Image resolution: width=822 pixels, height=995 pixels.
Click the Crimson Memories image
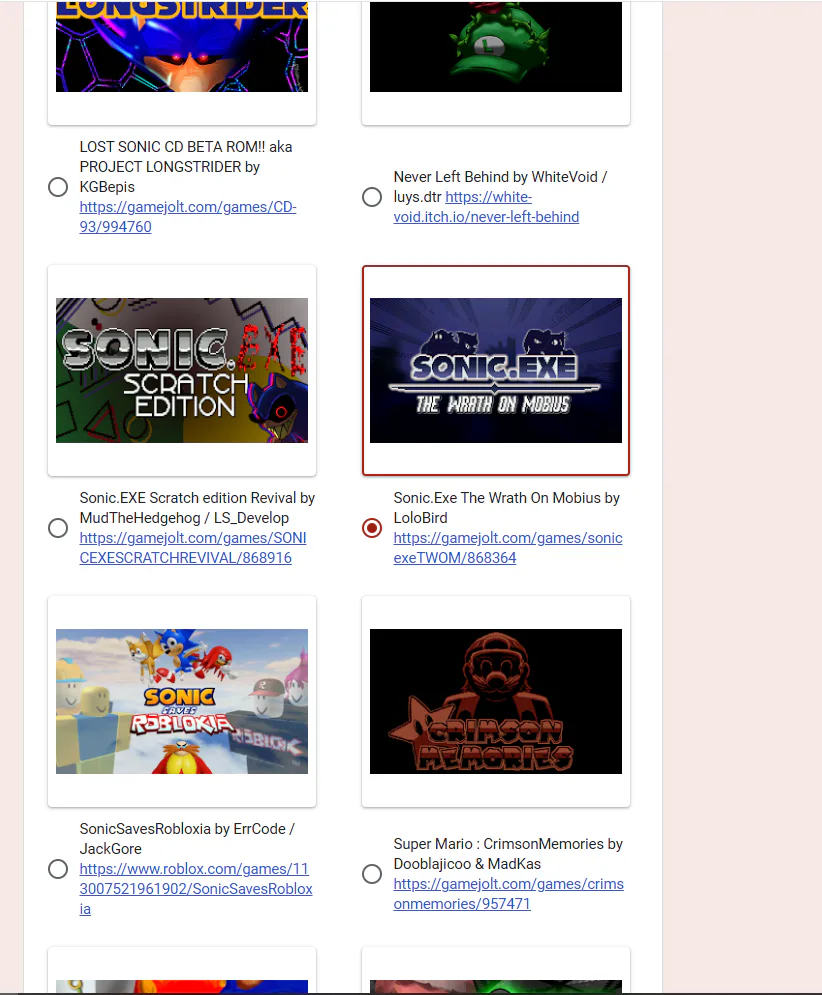[496, 701]
